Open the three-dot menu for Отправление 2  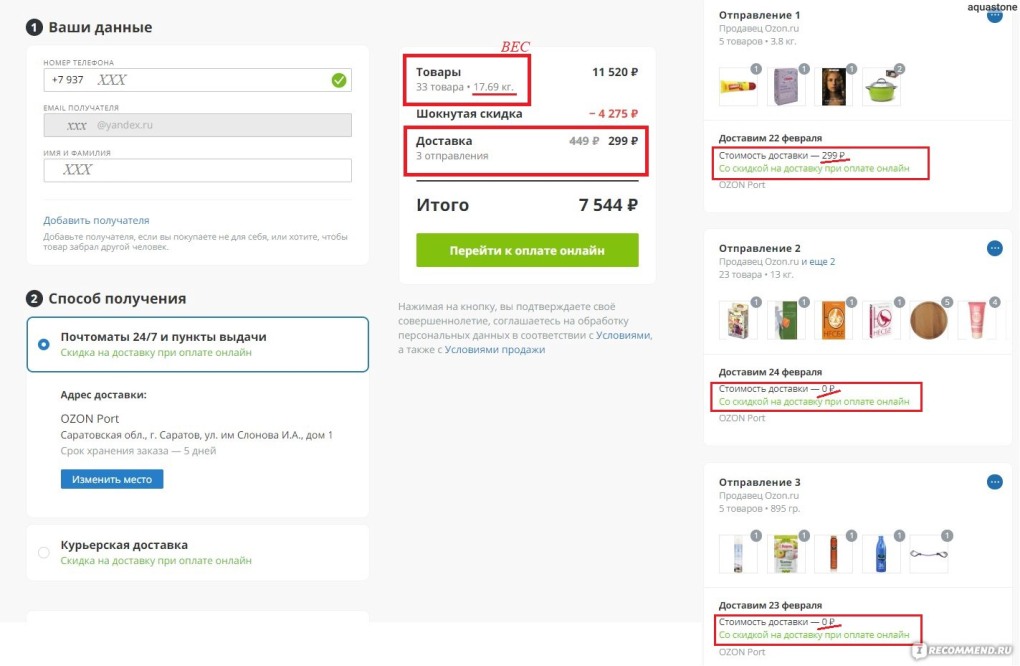tap(994, 248)
